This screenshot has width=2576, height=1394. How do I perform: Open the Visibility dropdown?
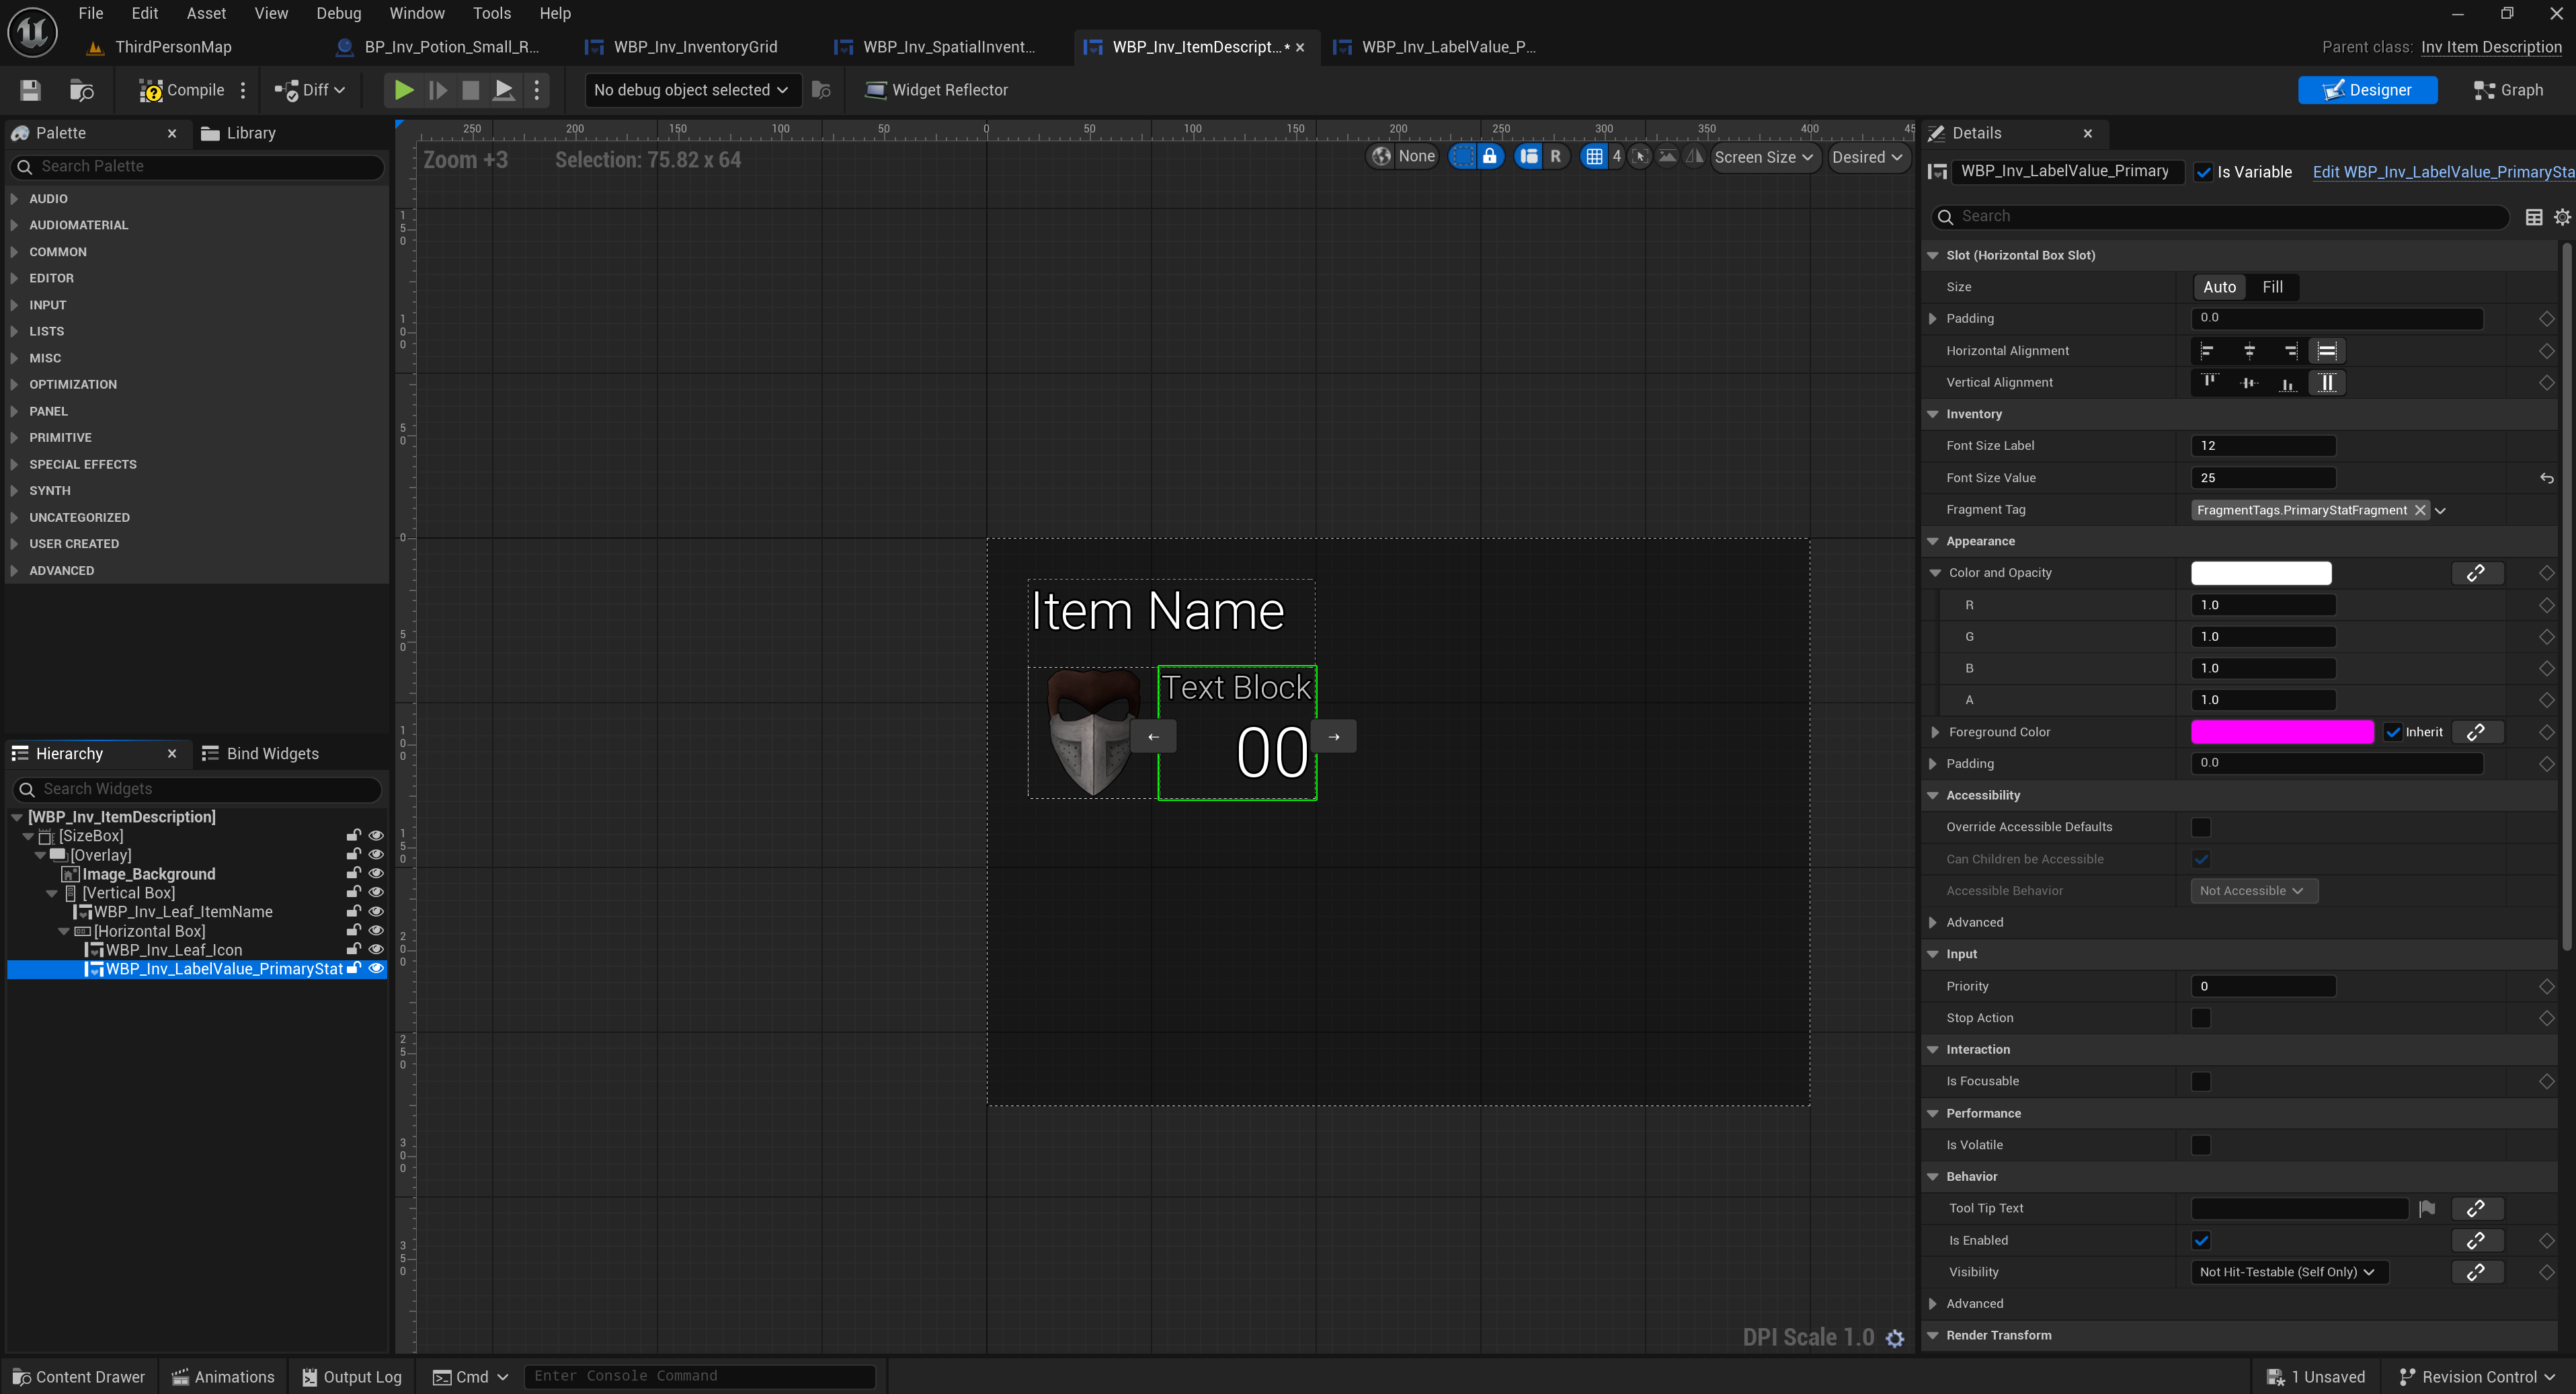click(2287, 1272)
